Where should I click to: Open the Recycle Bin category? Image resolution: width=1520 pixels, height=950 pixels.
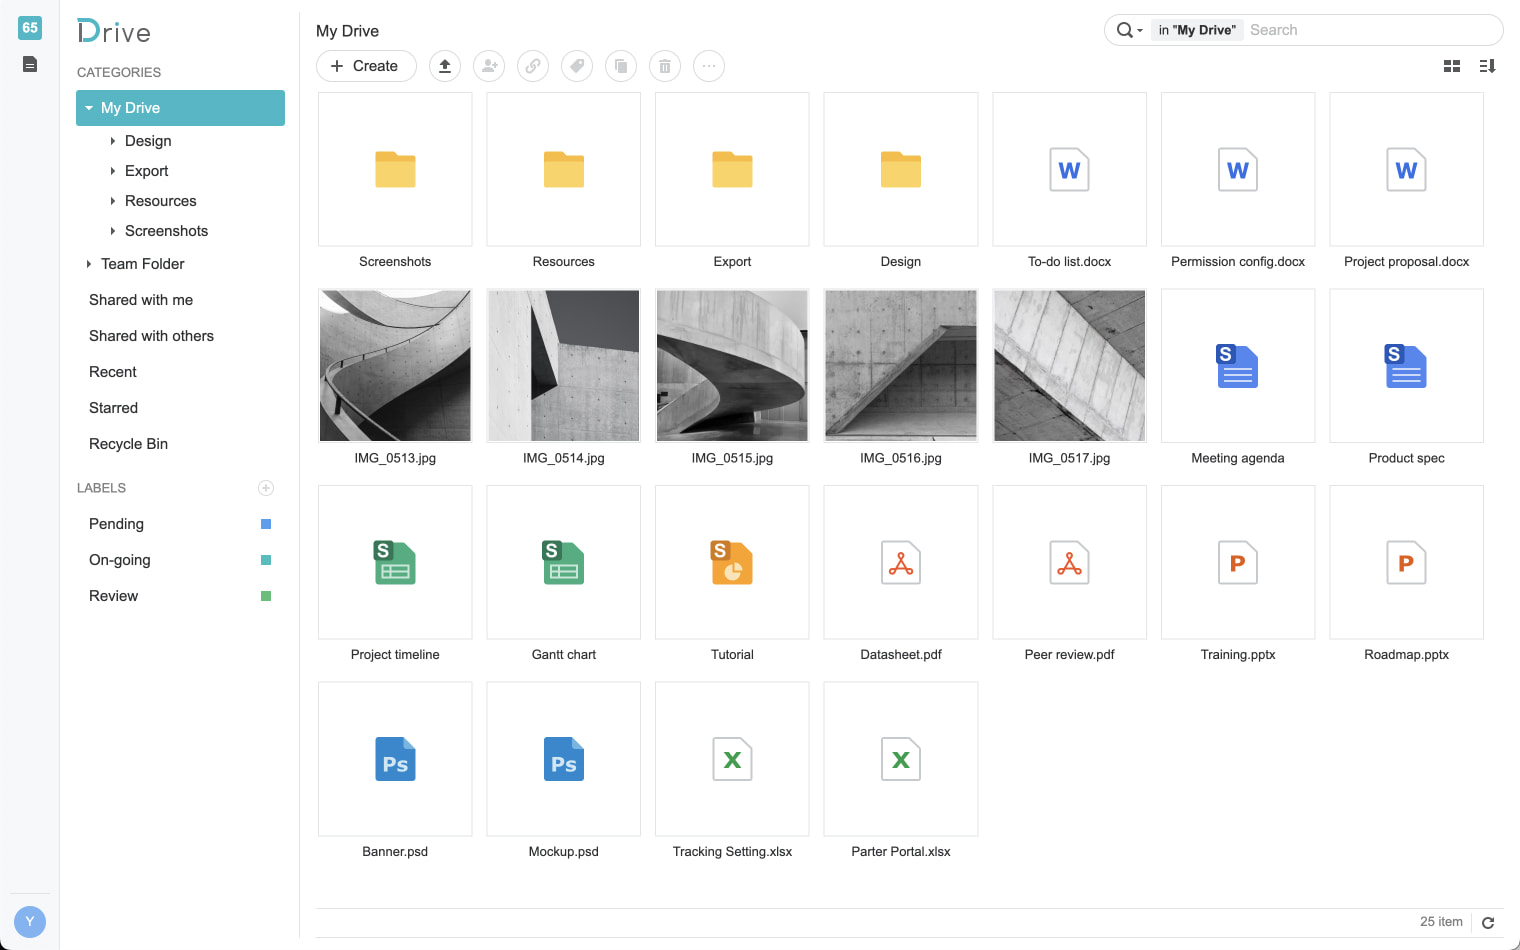(128, 443)
